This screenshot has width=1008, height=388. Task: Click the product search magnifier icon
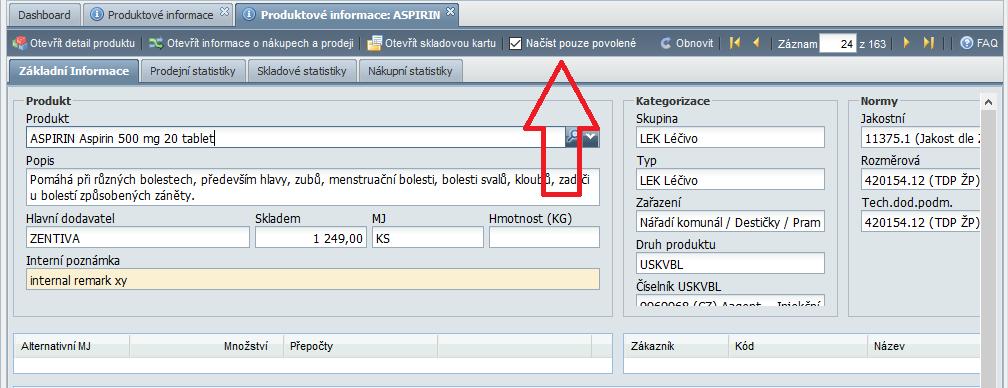point(573,137)
